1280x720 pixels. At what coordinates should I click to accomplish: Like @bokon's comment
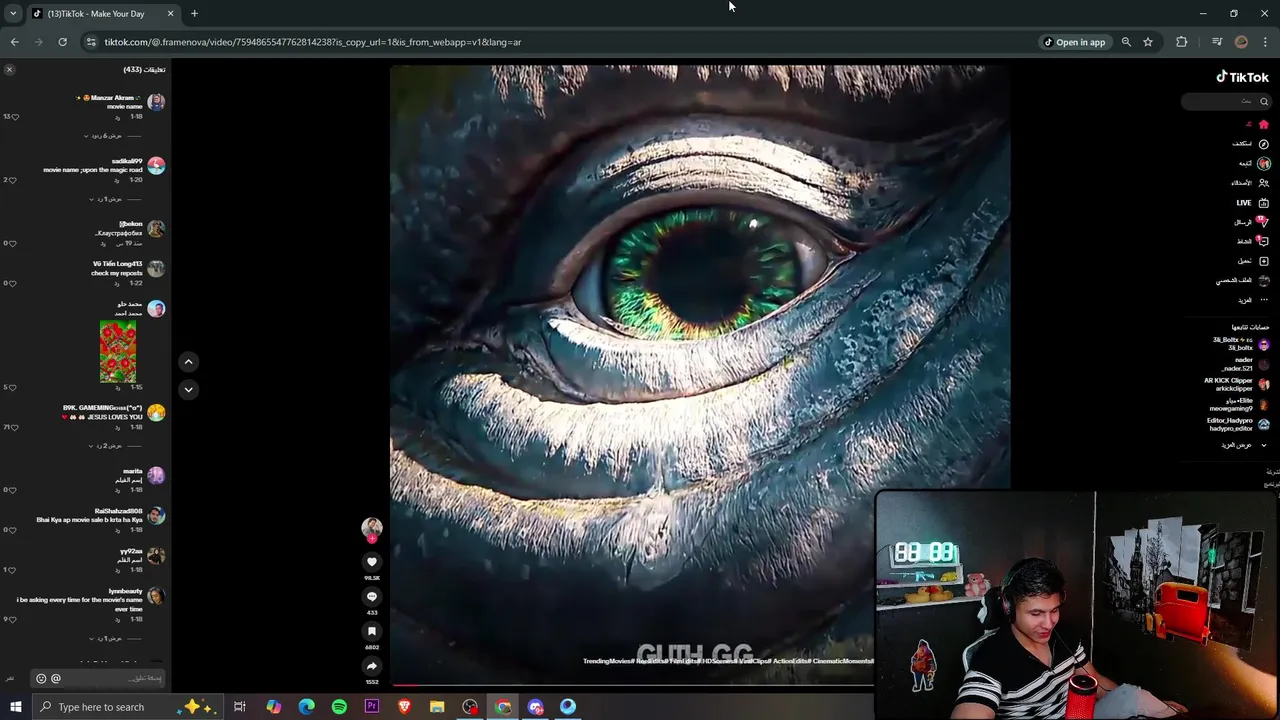[13, 243]
